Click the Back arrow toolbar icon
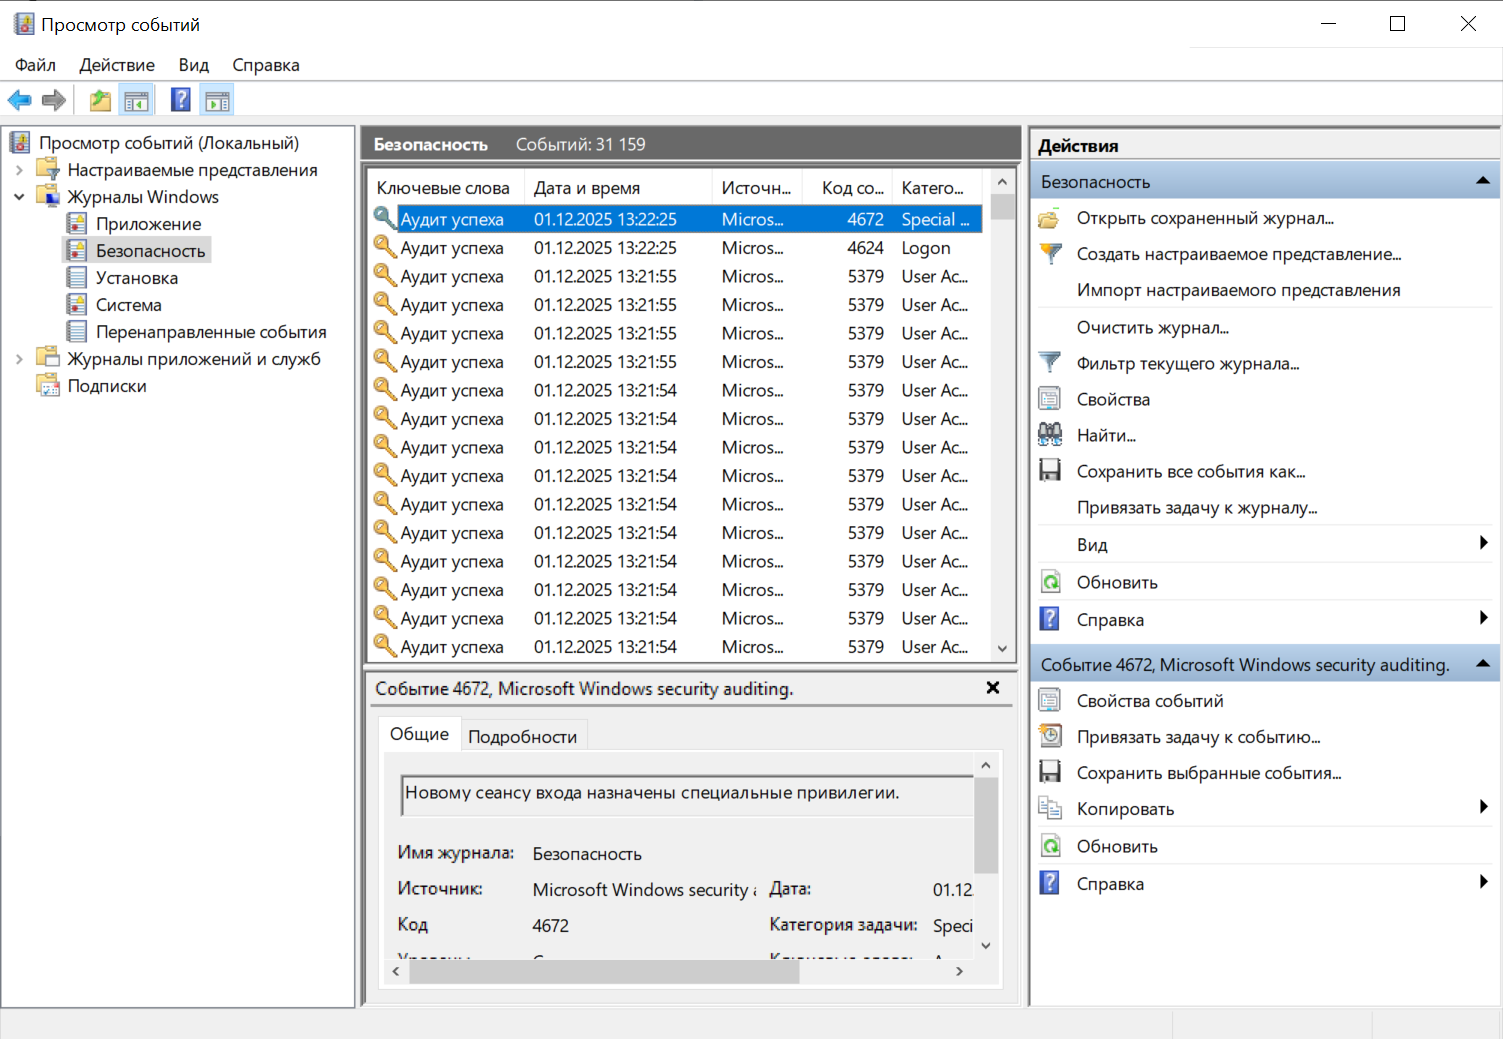Screen dimensions: 1503x1039 click(x=20, y=100)
